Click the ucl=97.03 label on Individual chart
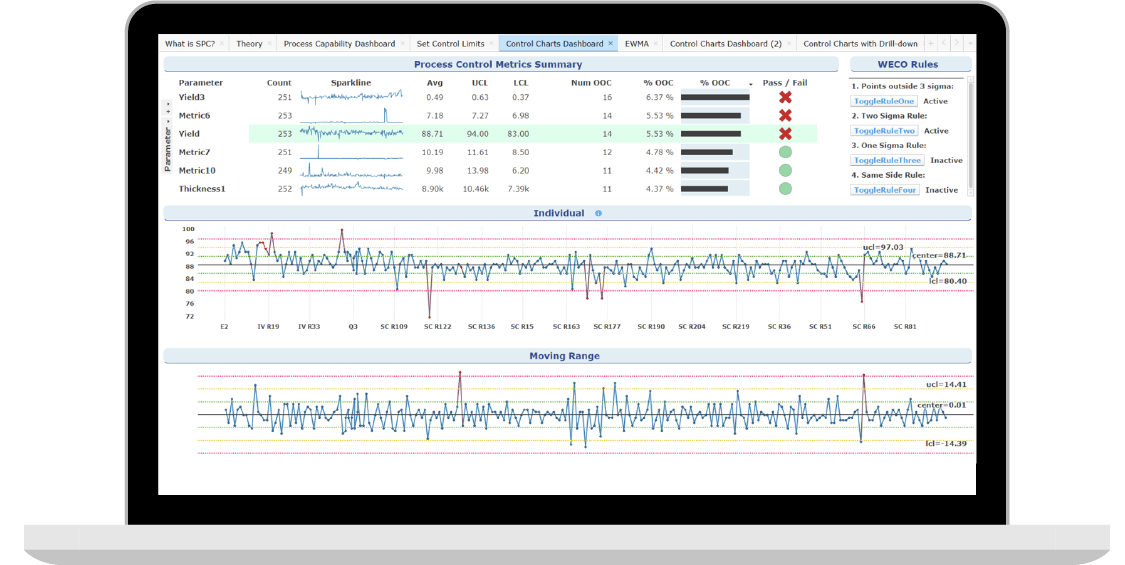 [883, 247]
